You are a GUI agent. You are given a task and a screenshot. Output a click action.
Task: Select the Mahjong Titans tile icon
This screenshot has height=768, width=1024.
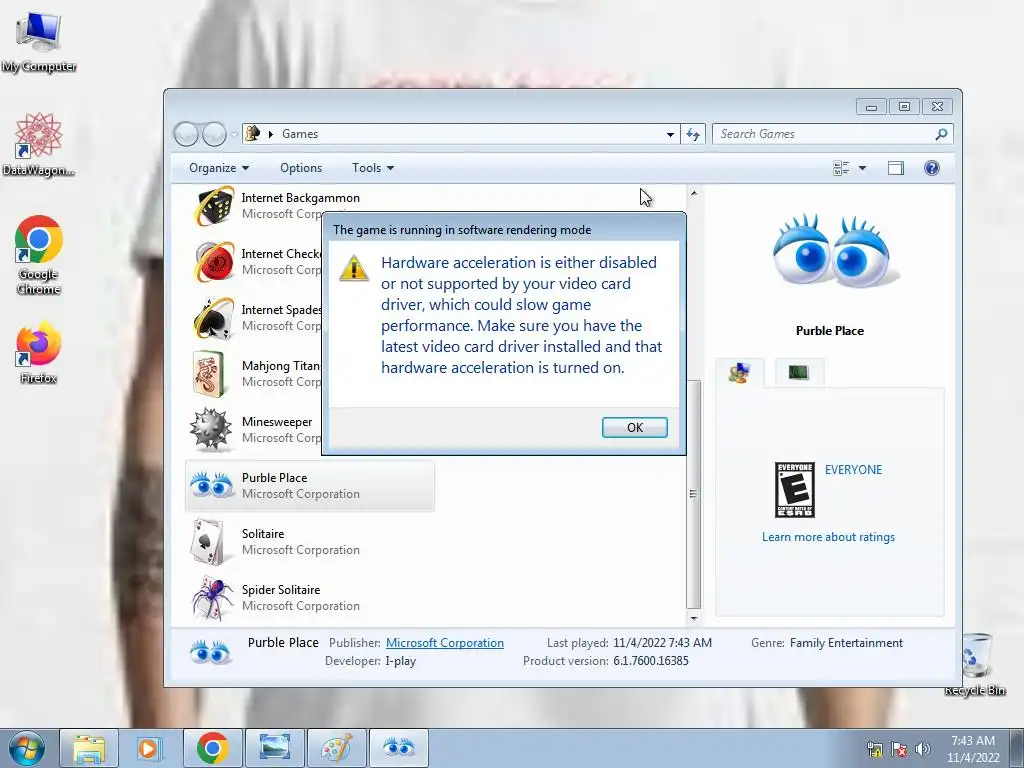pyautogui.click(x=210, y=374)
